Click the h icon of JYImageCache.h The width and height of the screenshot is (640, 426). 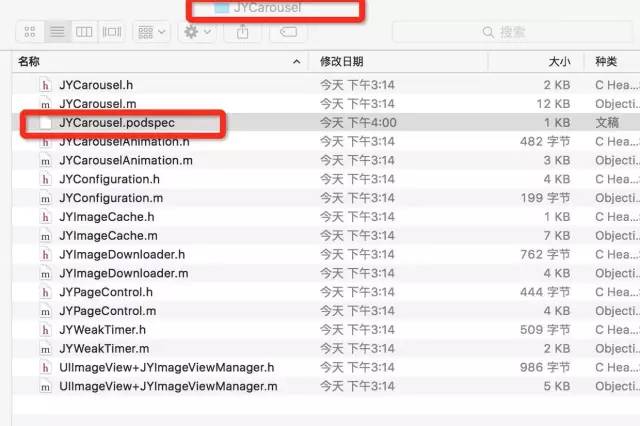click(x=45, y=217)
